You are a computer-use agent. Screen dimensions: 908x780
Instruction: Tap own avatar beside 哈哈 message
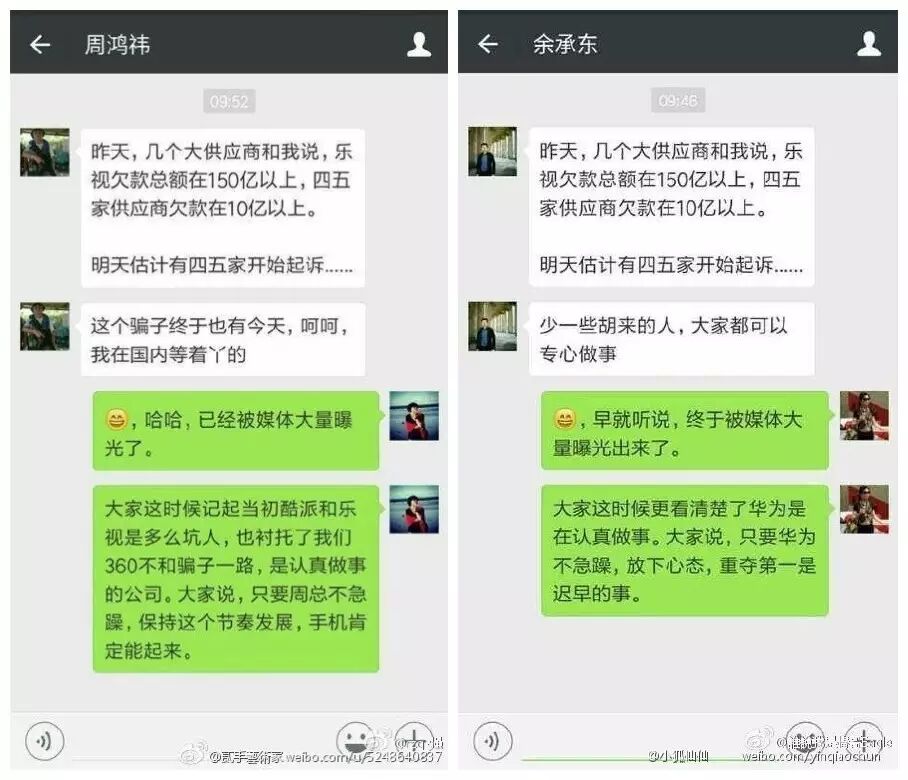click(x=413, y=416)
